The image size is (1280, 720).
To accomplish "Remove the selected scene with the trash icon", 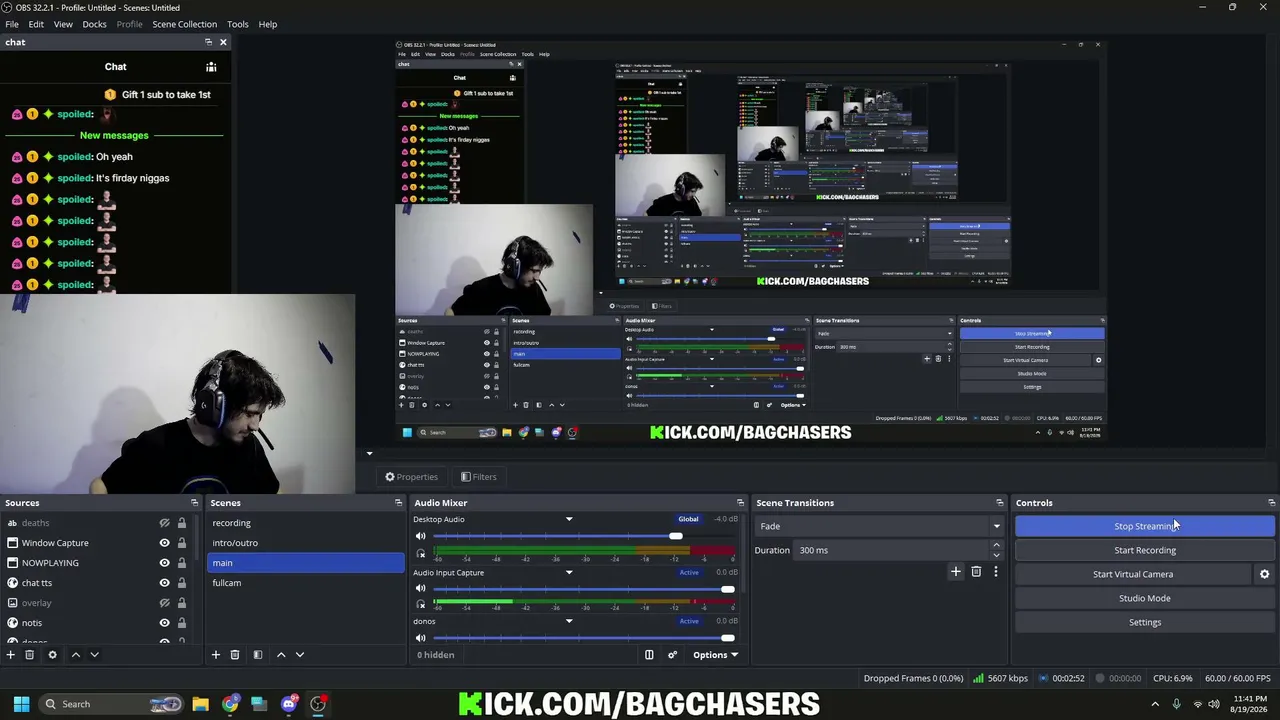I will click(x=235, y=655).
